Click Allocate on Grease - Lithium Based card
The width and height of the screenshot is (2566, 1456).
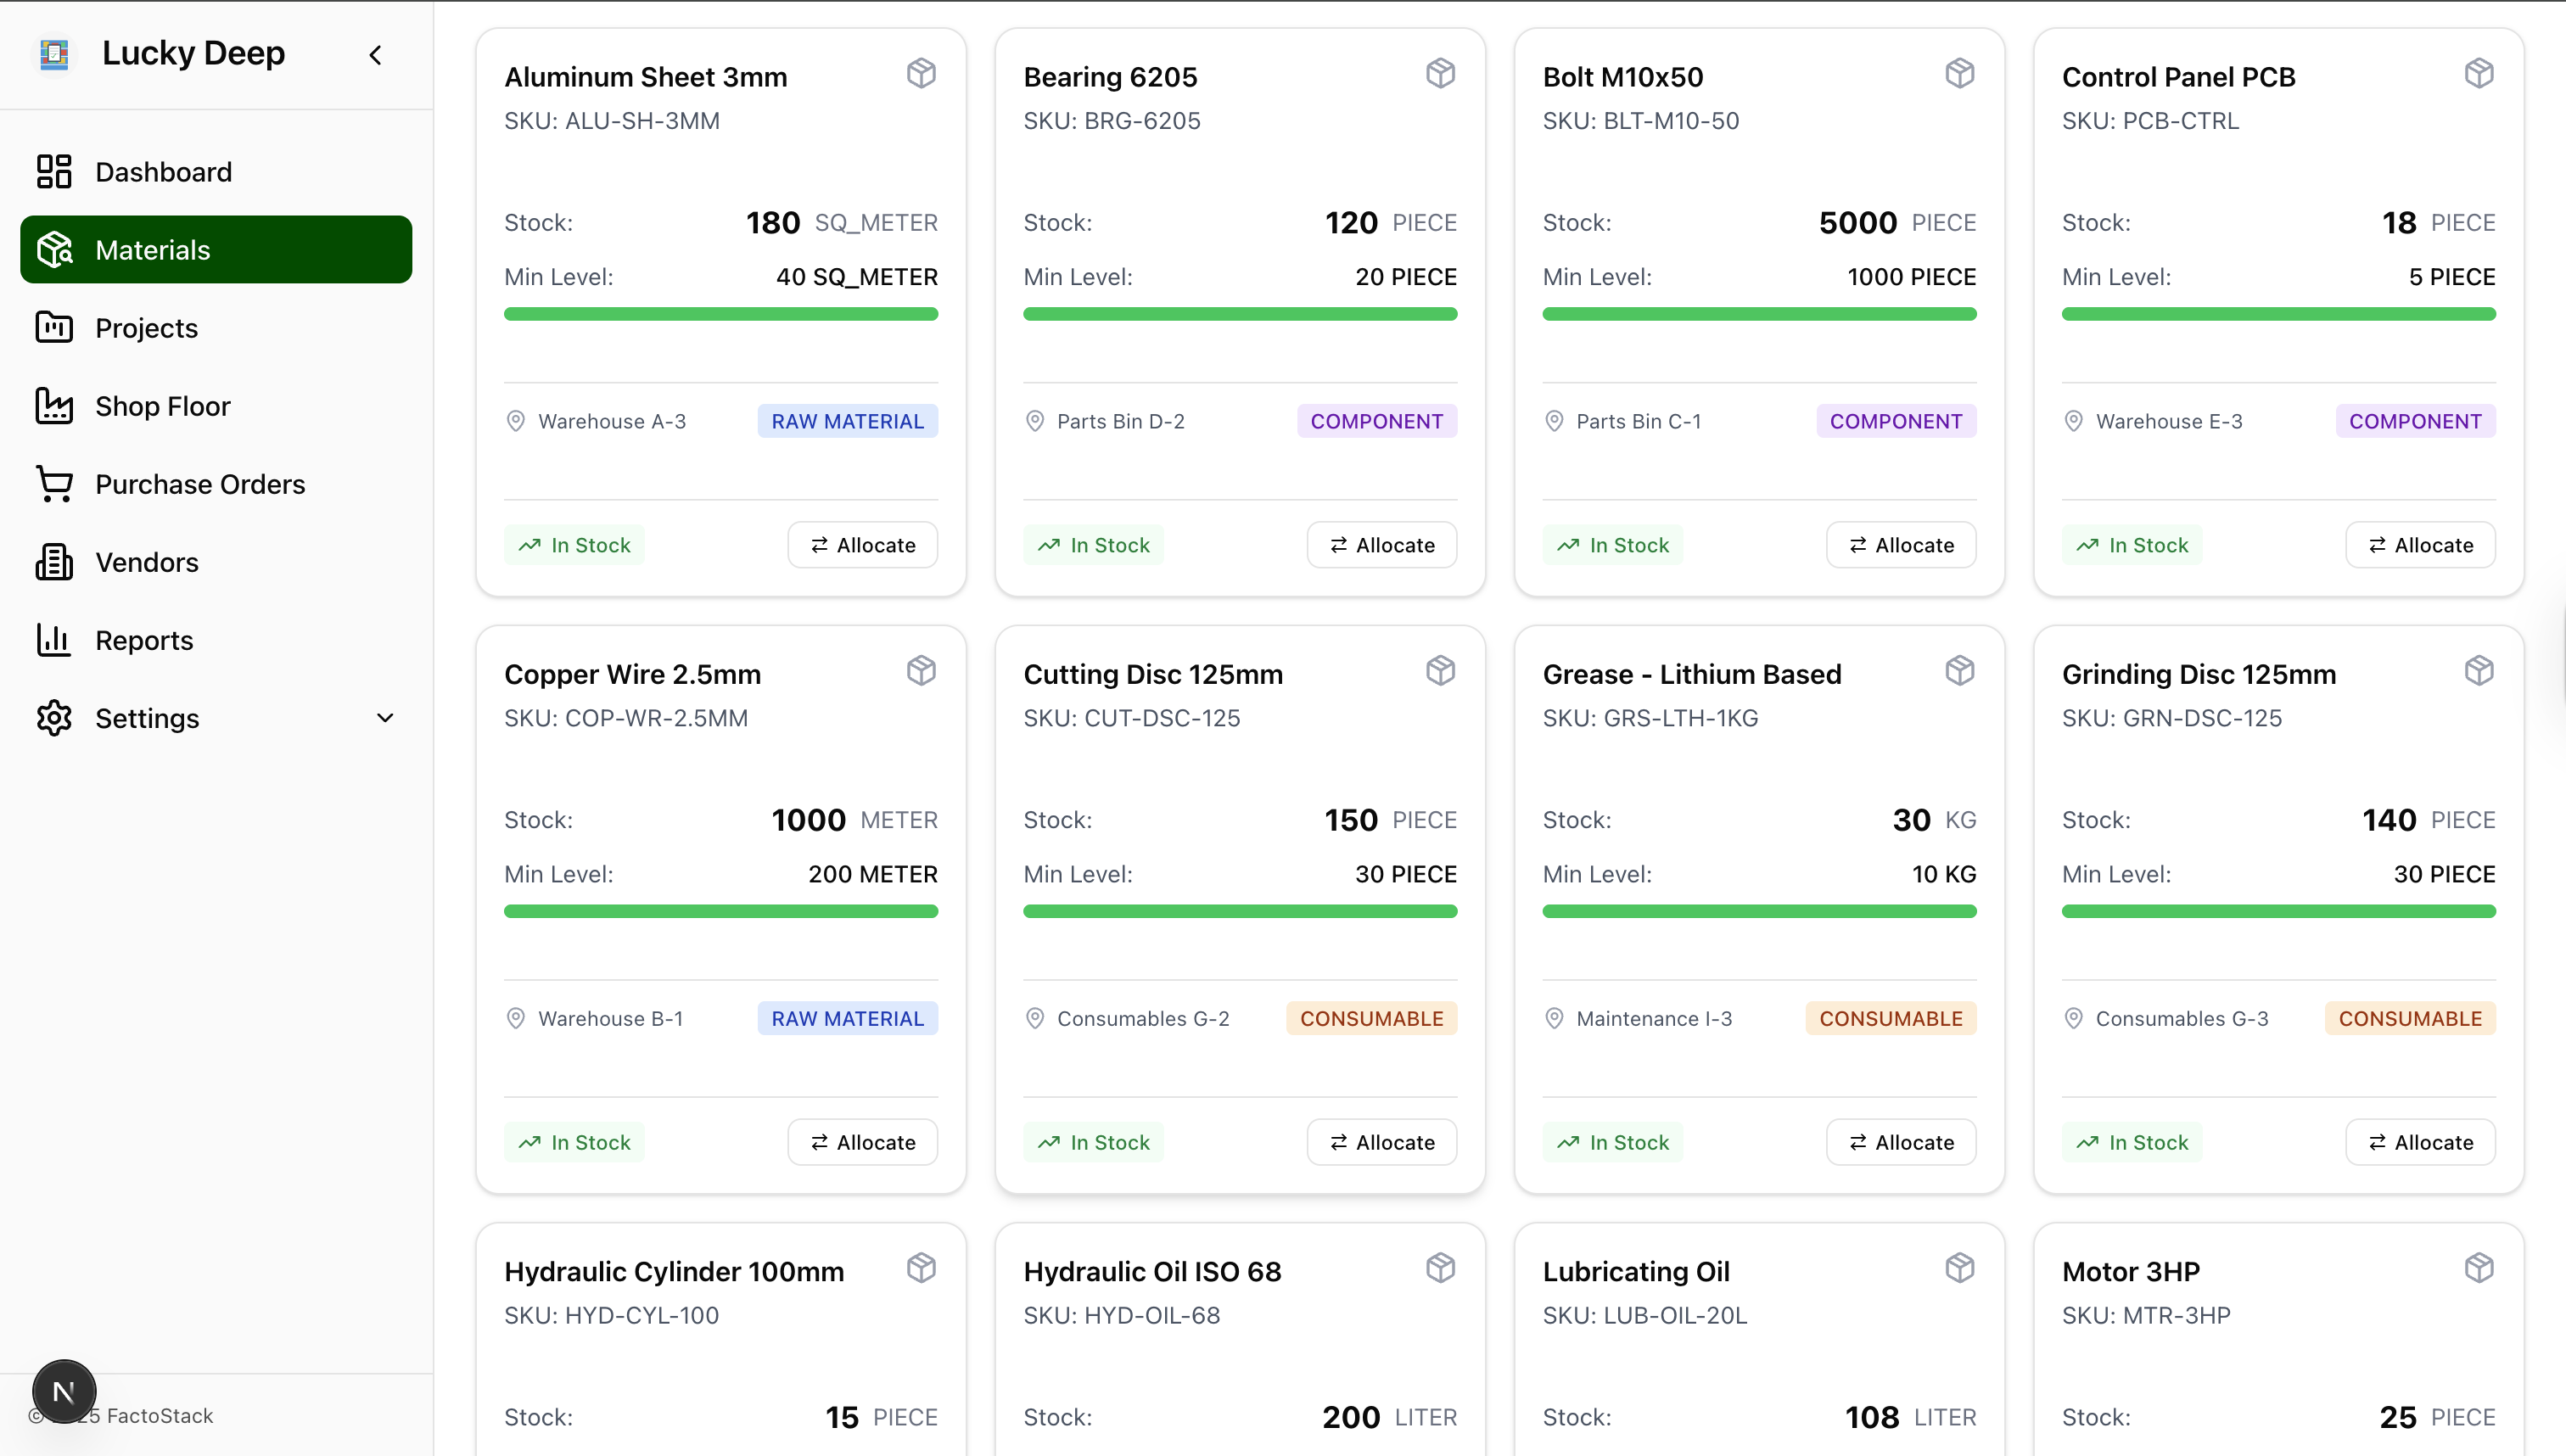click(x=1900, y=1141)
